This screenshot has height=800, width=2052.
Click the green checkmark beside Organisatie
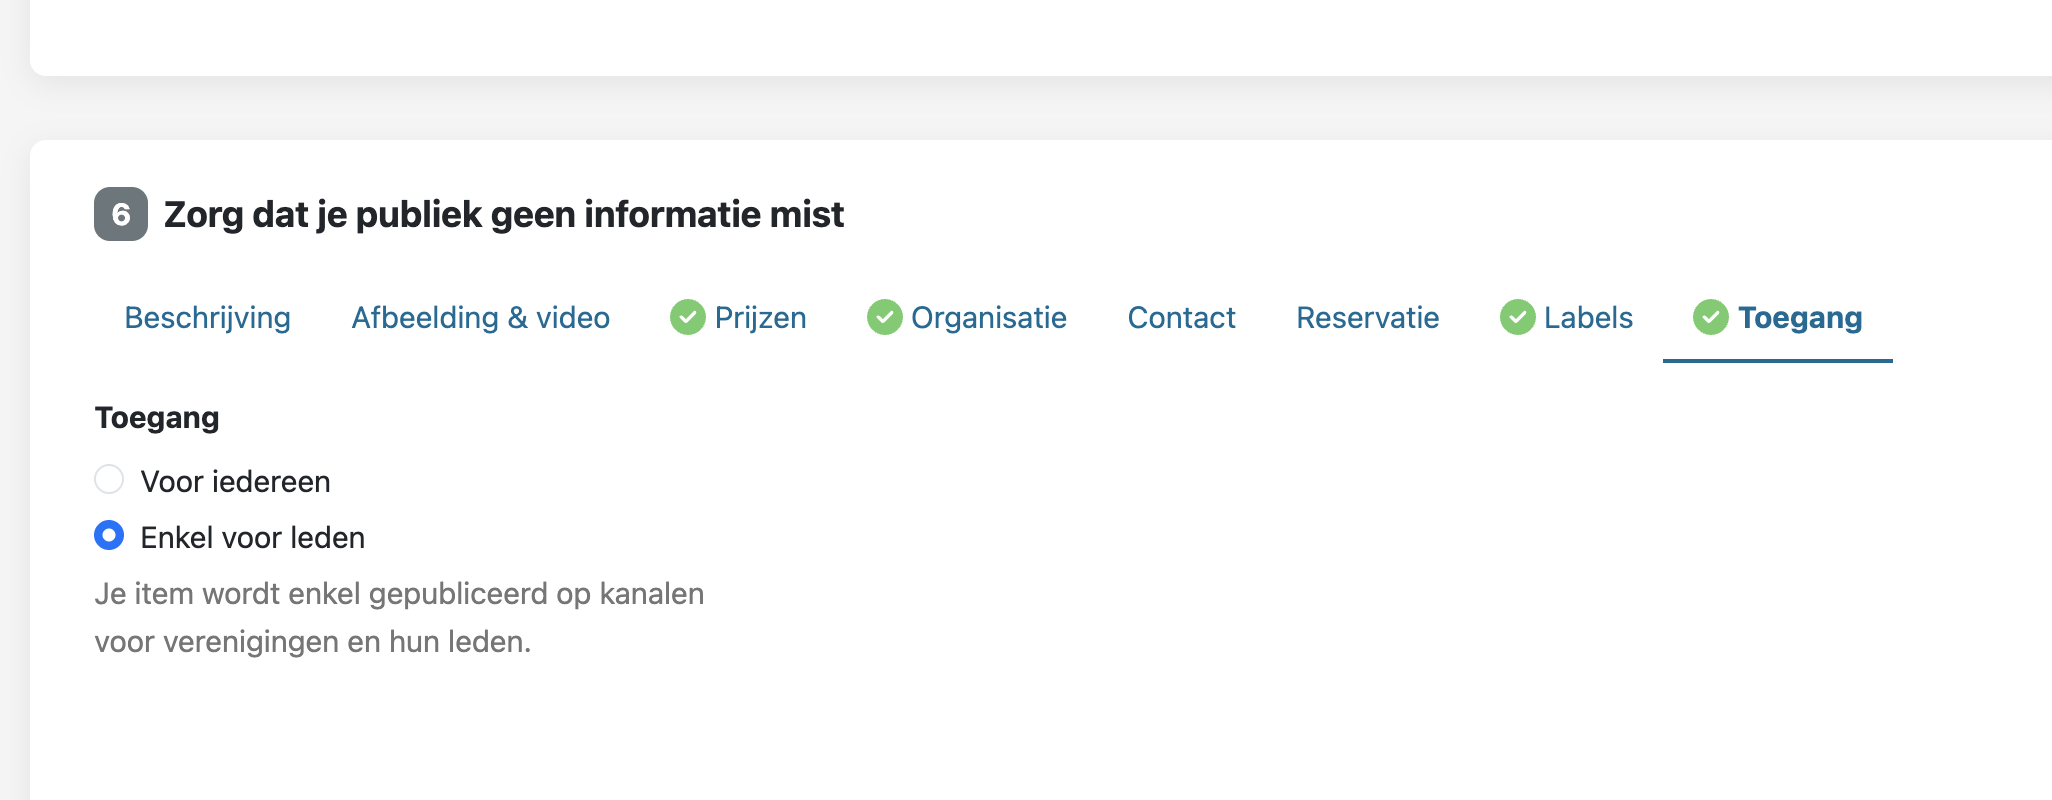[x=884, y=317]
